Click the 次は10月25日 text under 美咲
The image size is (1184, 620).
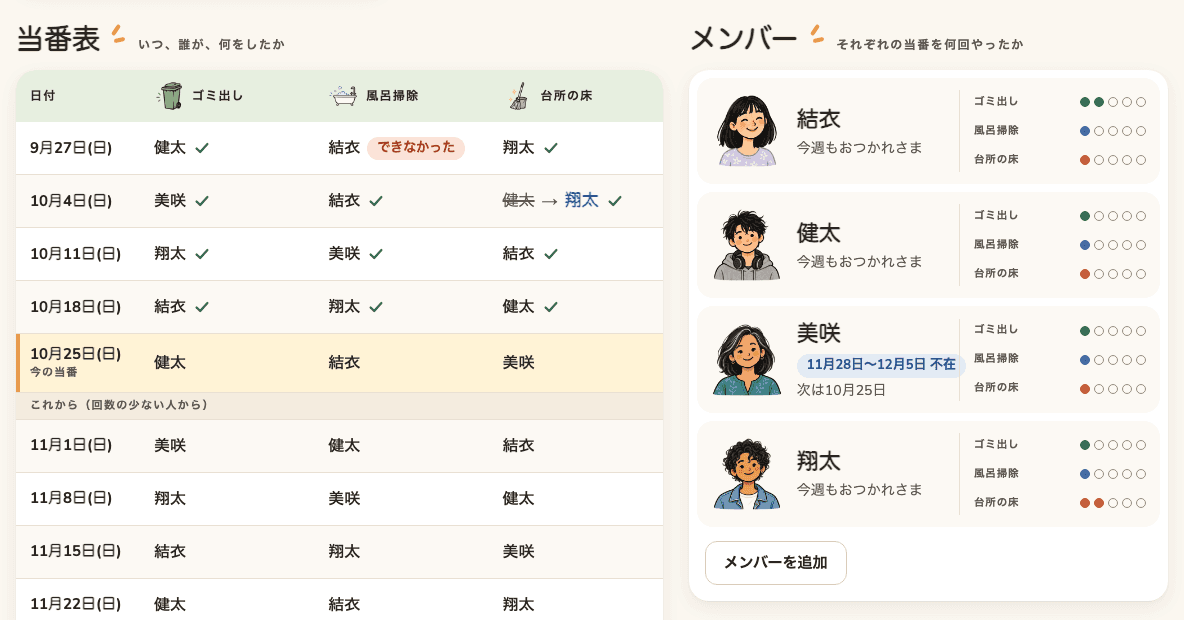point(841,390)
